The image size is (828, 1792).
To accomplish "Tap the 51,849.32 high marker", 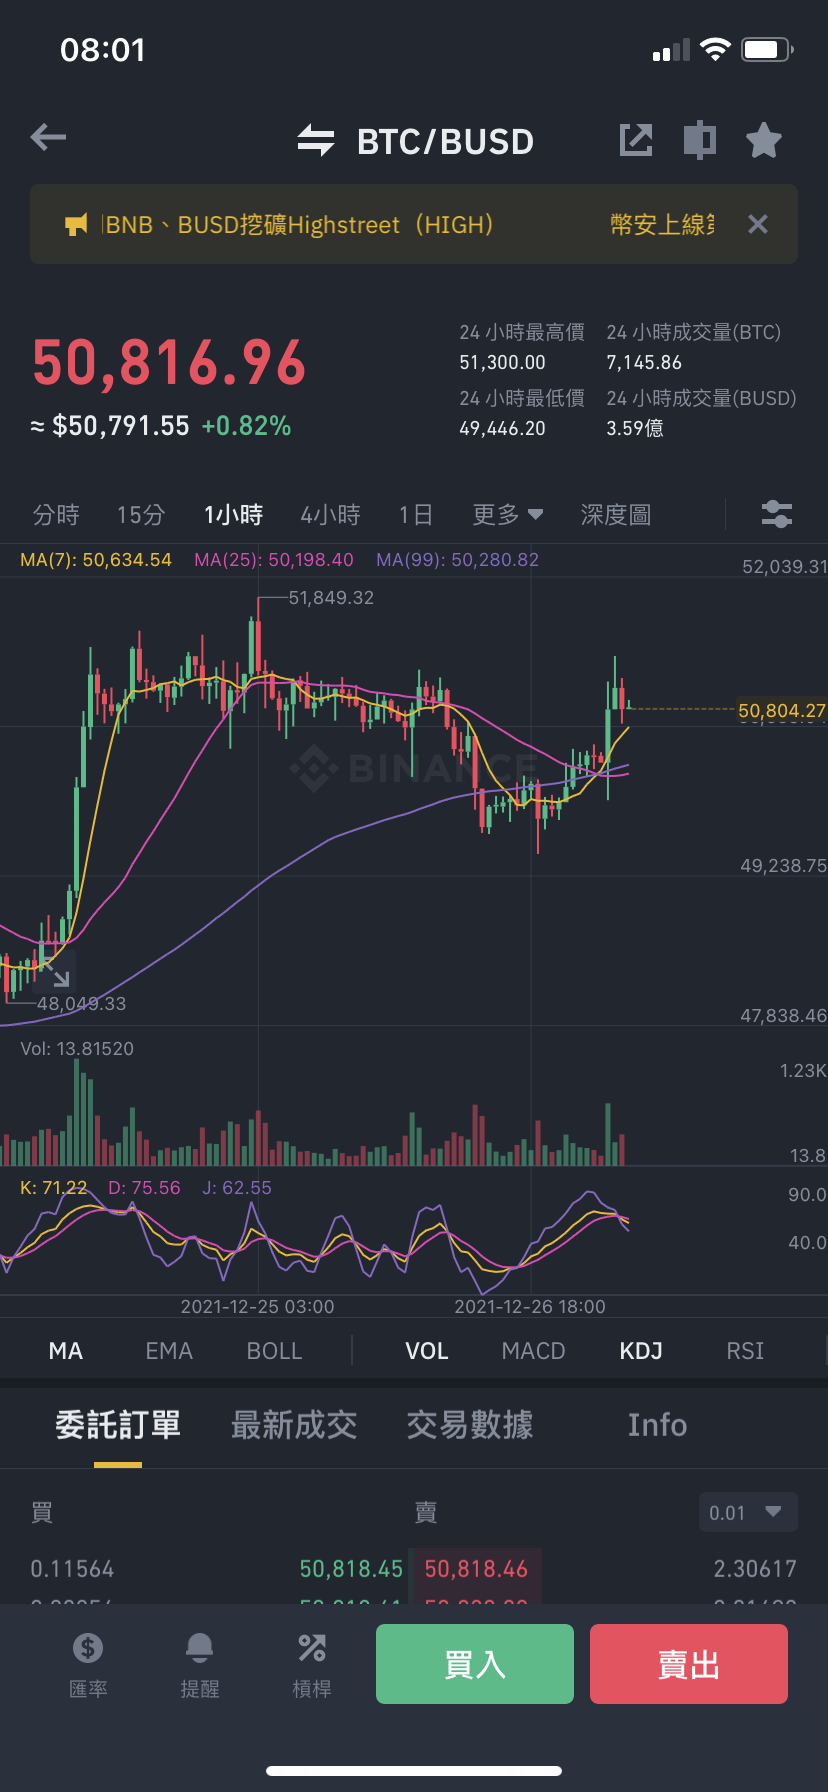I will pyautogui.click(x=331, y=598).
